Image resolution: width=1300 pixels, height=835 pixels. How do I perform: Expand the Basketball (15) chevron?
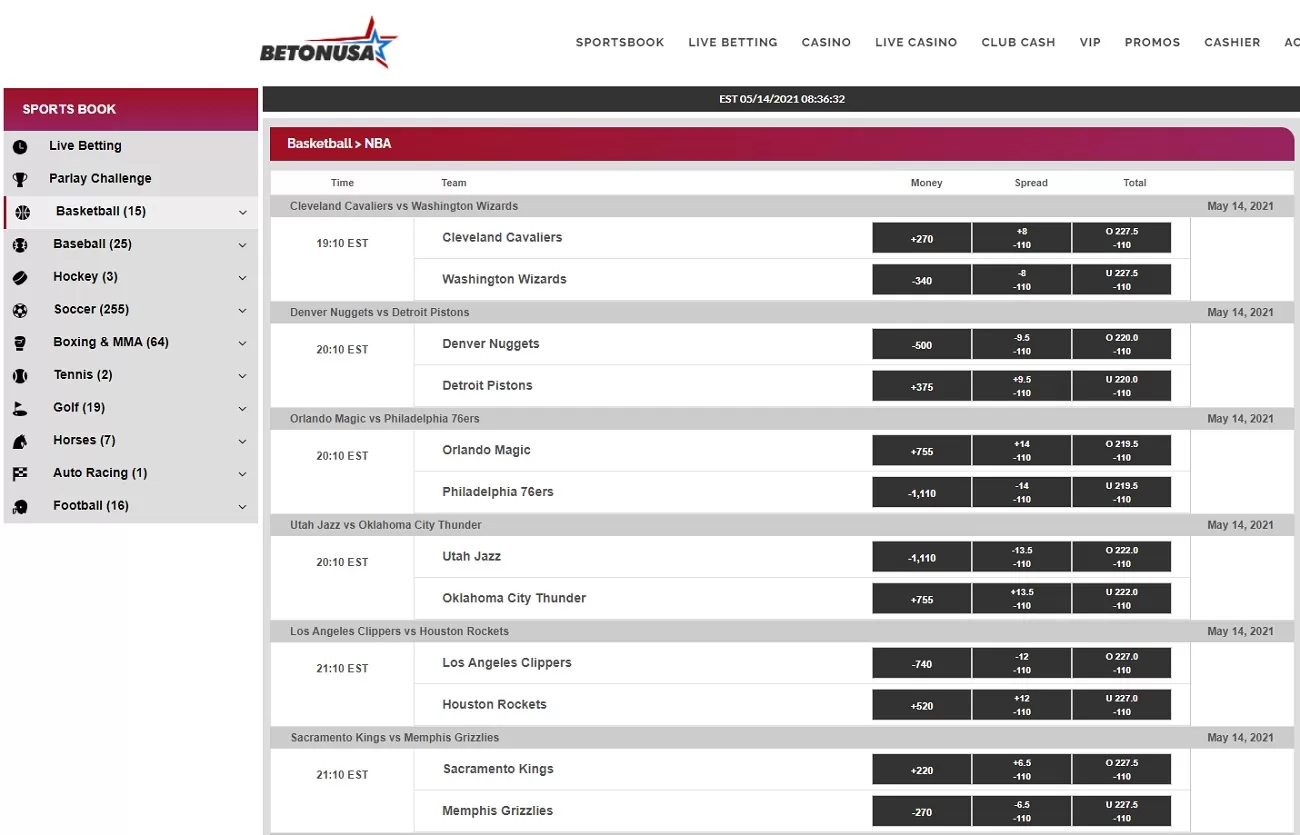coord(243,212)
